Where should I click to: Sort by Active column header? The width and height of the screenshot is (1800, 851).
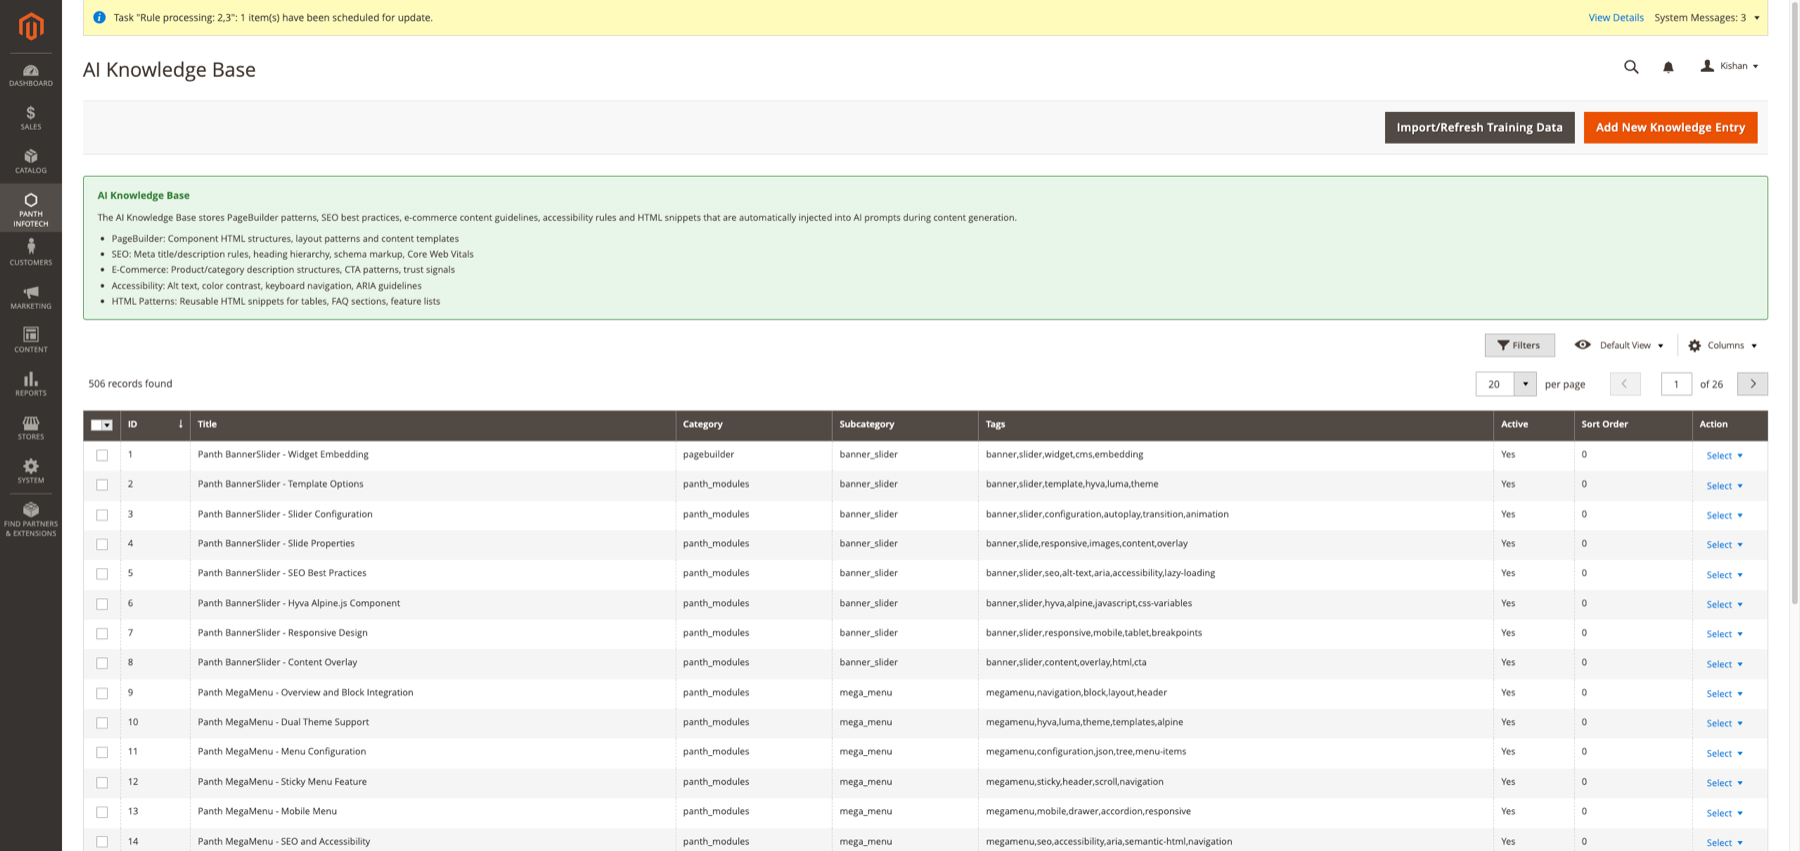point(1533,424)
